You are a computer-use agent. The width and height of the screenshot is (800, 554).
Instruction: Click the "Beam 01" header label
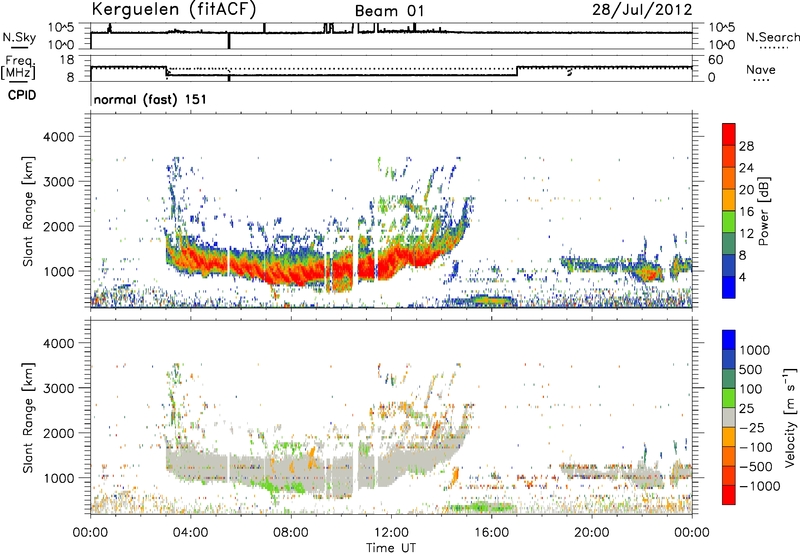pyautogui.click(x=389, y=11)
